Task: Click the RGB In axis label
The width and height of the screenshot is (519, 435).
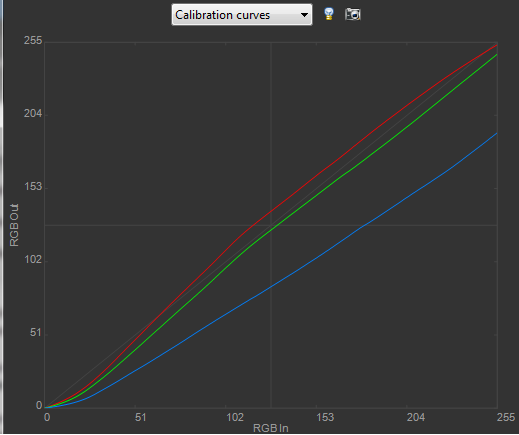Action: [271, 428]
